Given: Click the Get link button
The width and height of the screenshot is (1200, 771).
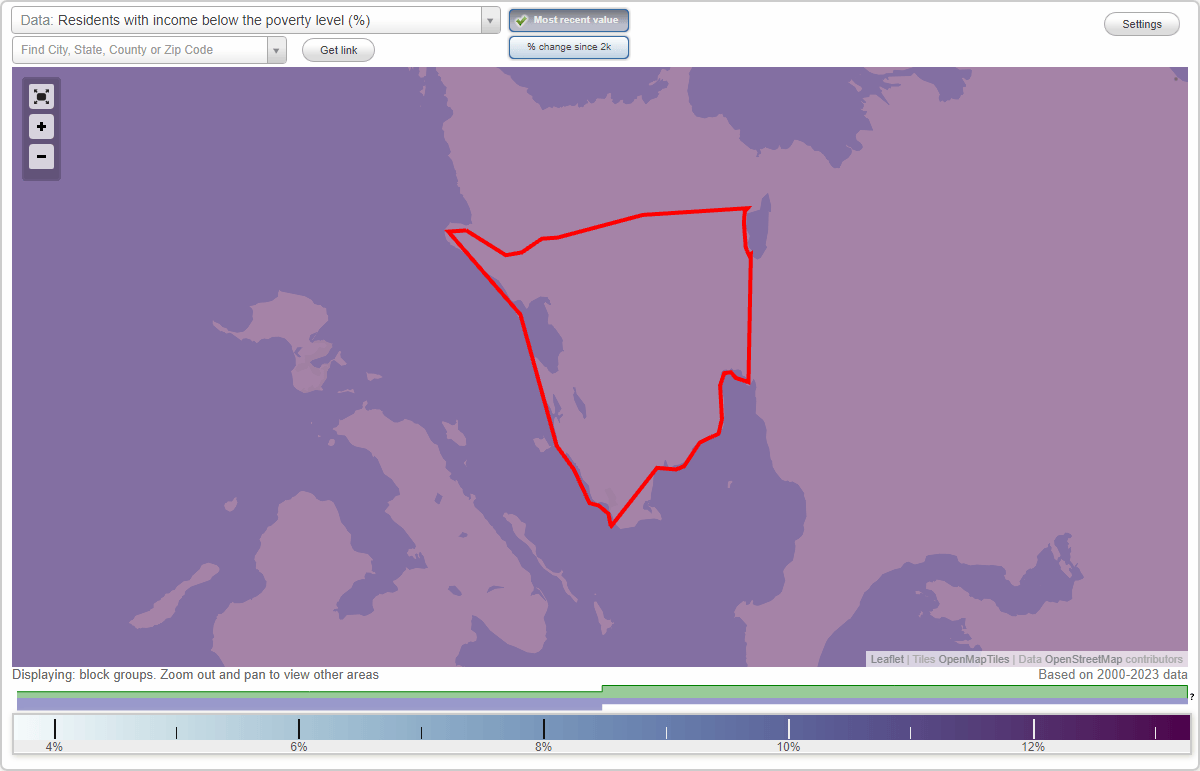Looking at the screenshot, I should (x=338, y=50).
